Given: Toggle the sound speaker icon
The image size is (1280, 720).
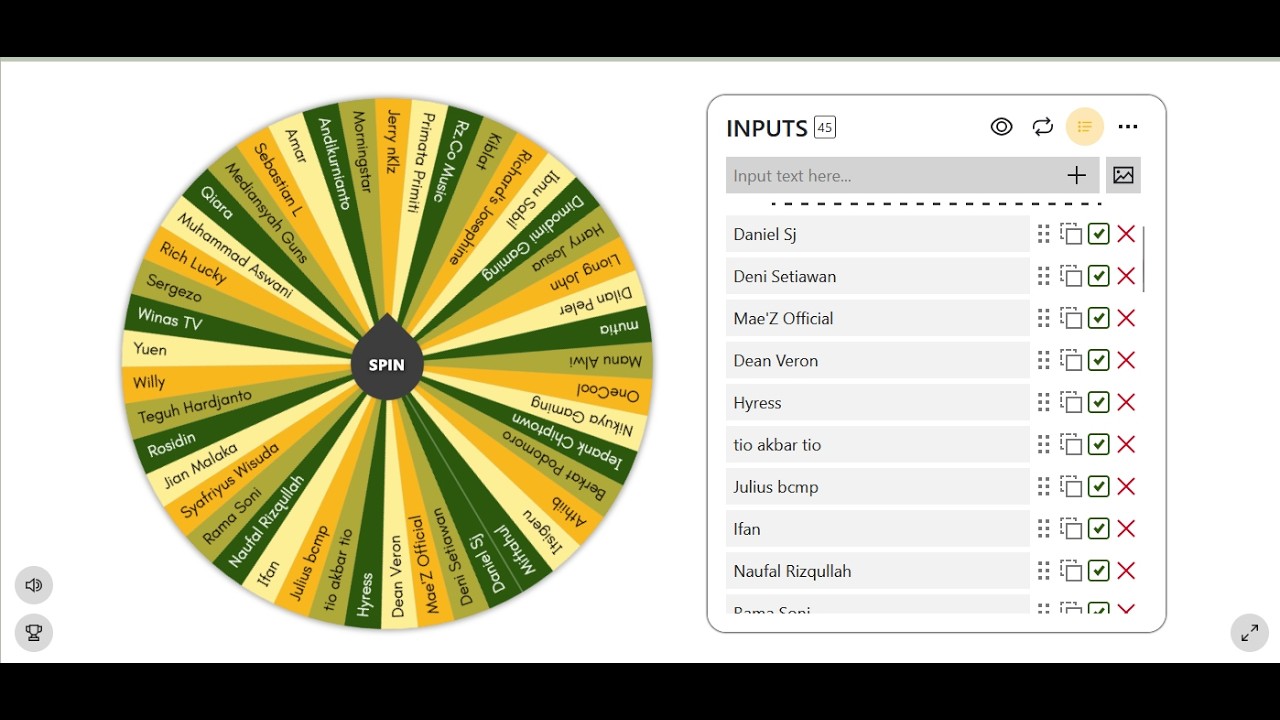Looking at the screenshot, I should click(34, 585).
